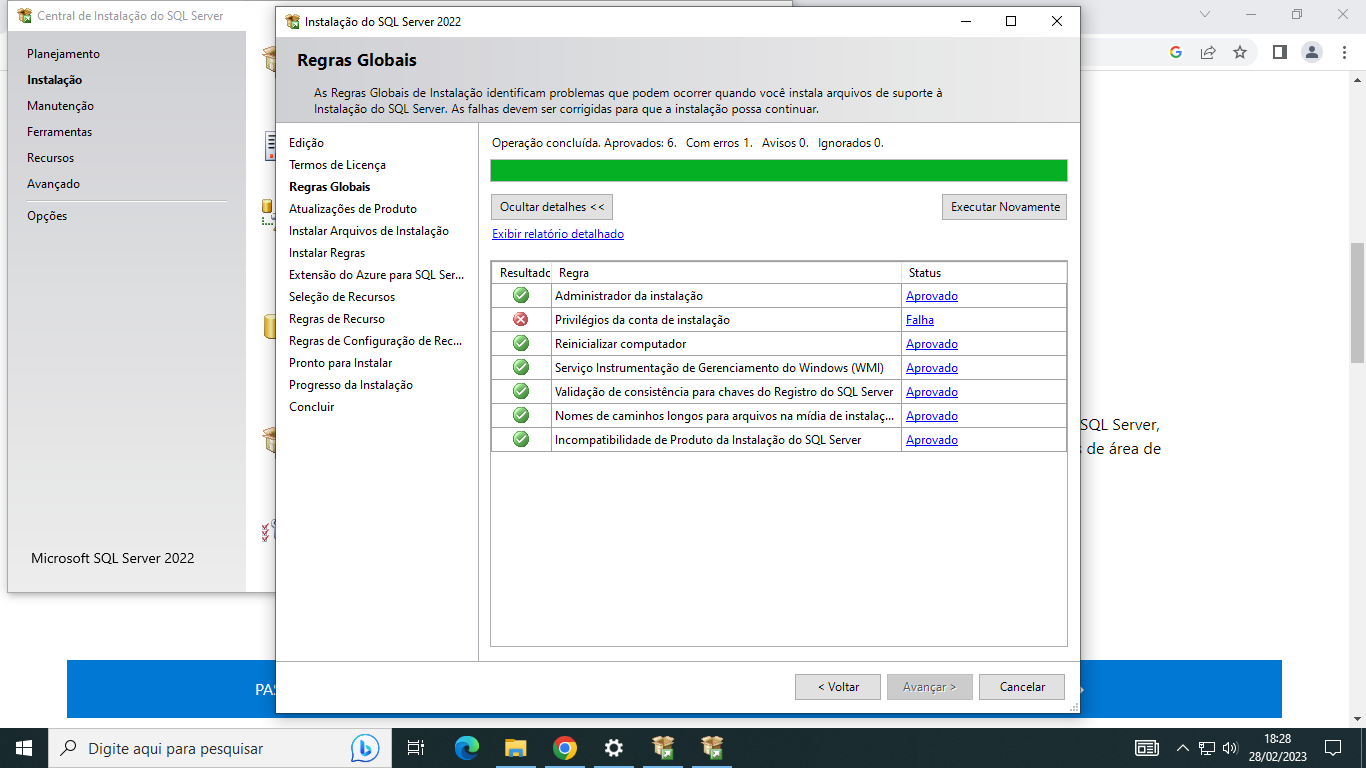This screenshot has height=768, width=1366.
Task: Select Atualizações de Produto step
Action: (x=353, y=209)
